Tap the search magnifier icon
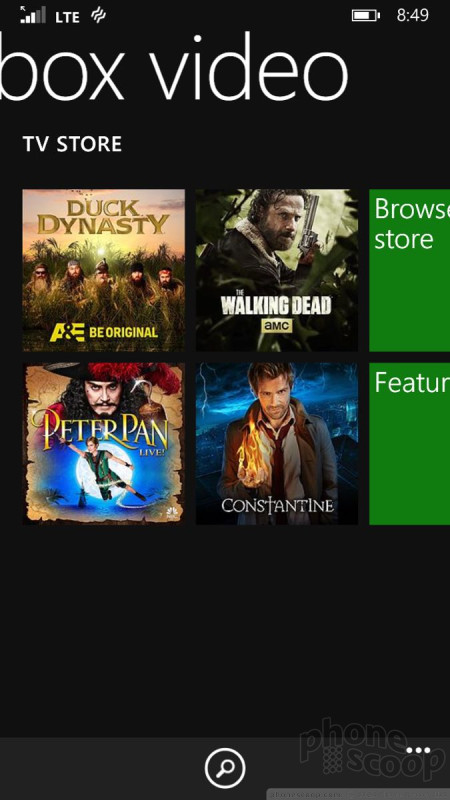The height and width of the screenshot is (800, 450). (x=225, y=768)
